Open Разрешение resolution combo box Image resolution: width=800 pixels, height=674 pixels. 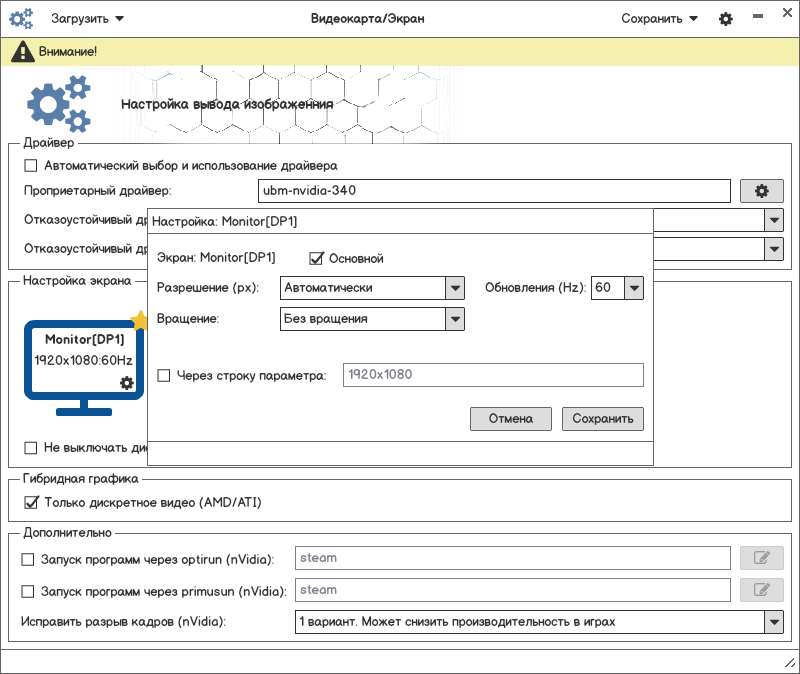pyautogui.click(x=372, y=288)
